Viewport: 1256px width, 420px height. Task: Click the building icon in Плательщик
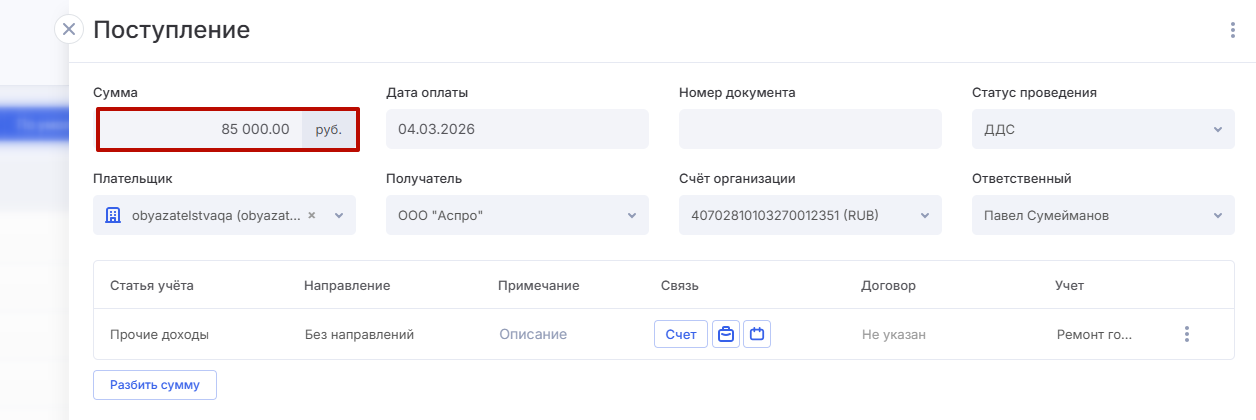[112, 215]
